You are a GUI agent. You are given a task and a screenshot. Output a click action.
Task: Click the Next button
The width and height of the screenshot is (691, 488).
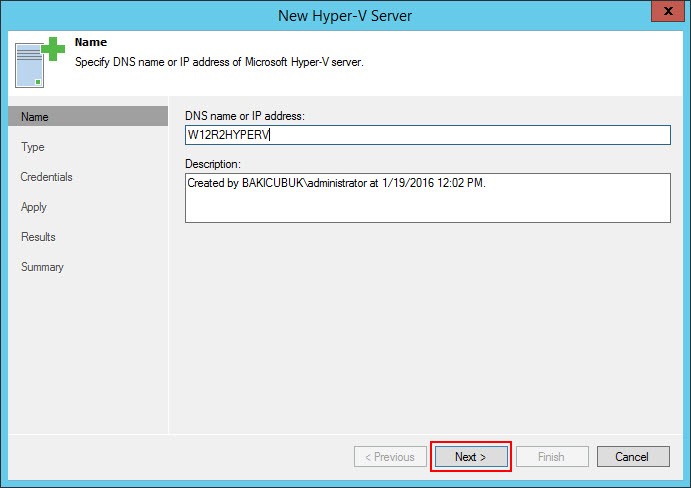471,457
